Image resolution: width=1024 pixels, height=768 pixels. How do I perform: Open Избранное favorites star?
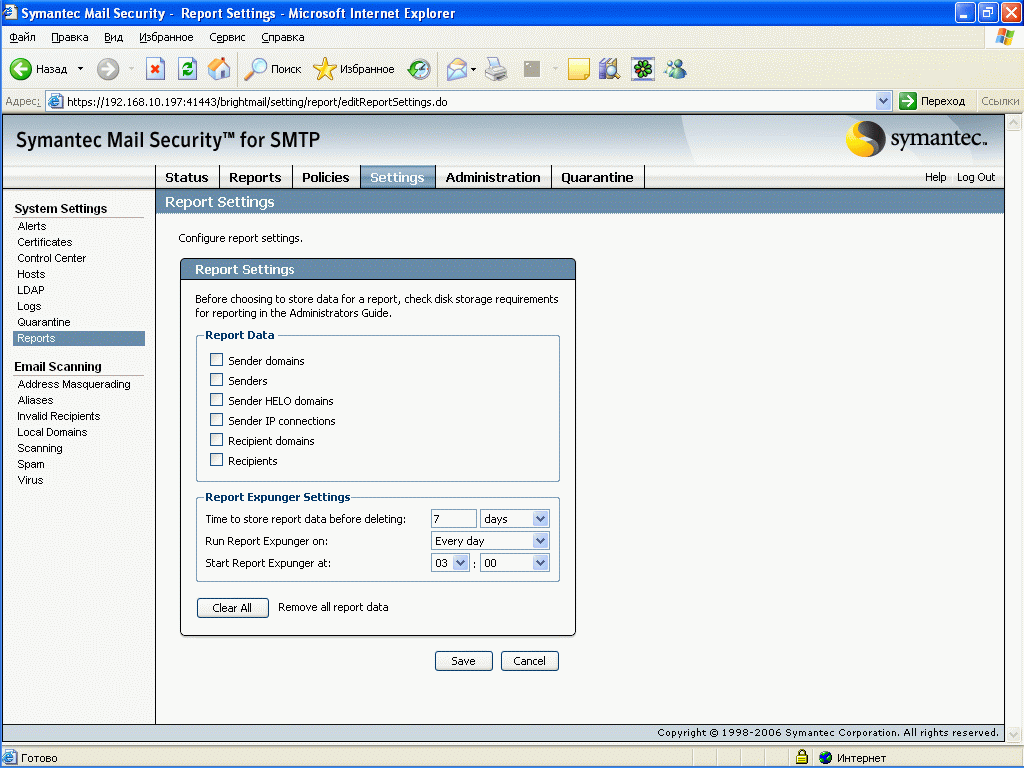(324, 69)
